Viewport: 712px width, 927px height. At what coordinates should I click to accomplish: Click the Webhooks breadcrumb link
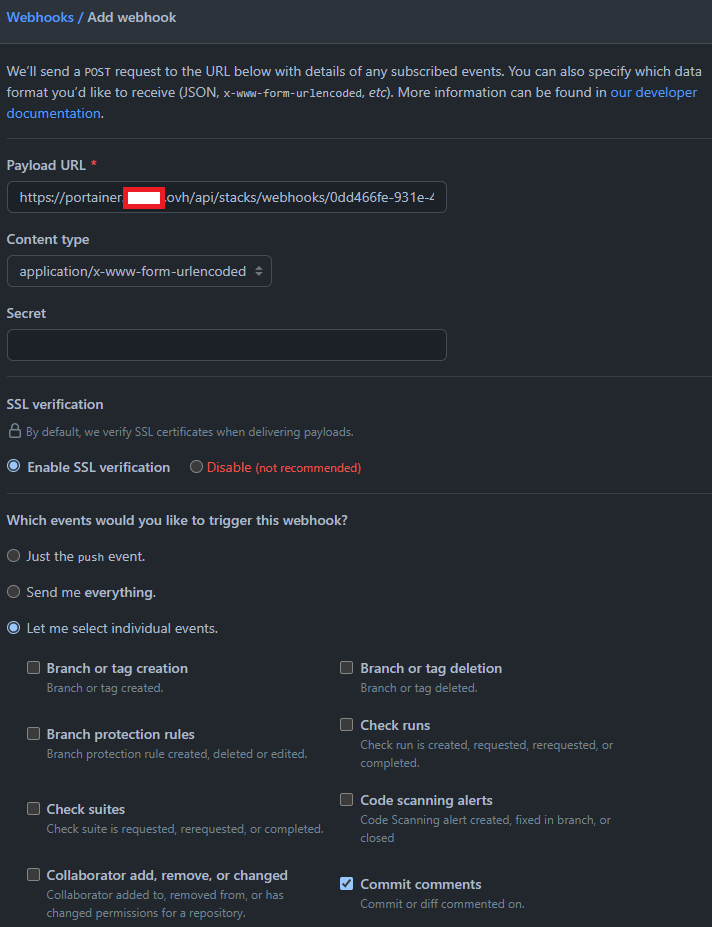(x=40, y=18)
